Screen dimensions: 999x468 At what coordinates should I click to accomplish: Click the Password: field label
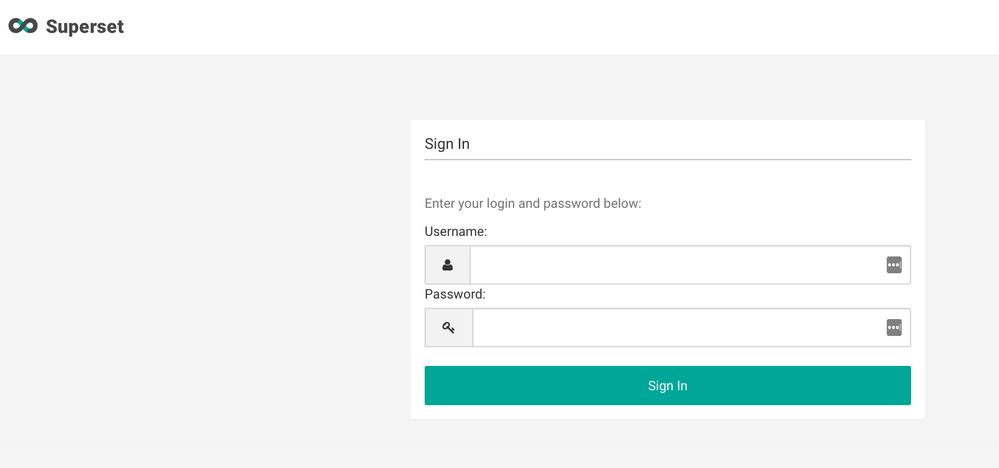pyautogui.click(x=455, y=294)
